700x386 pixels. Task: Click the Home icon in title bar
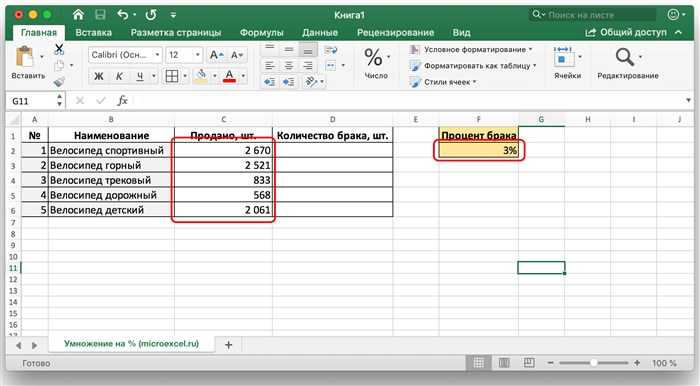point(78,15)
